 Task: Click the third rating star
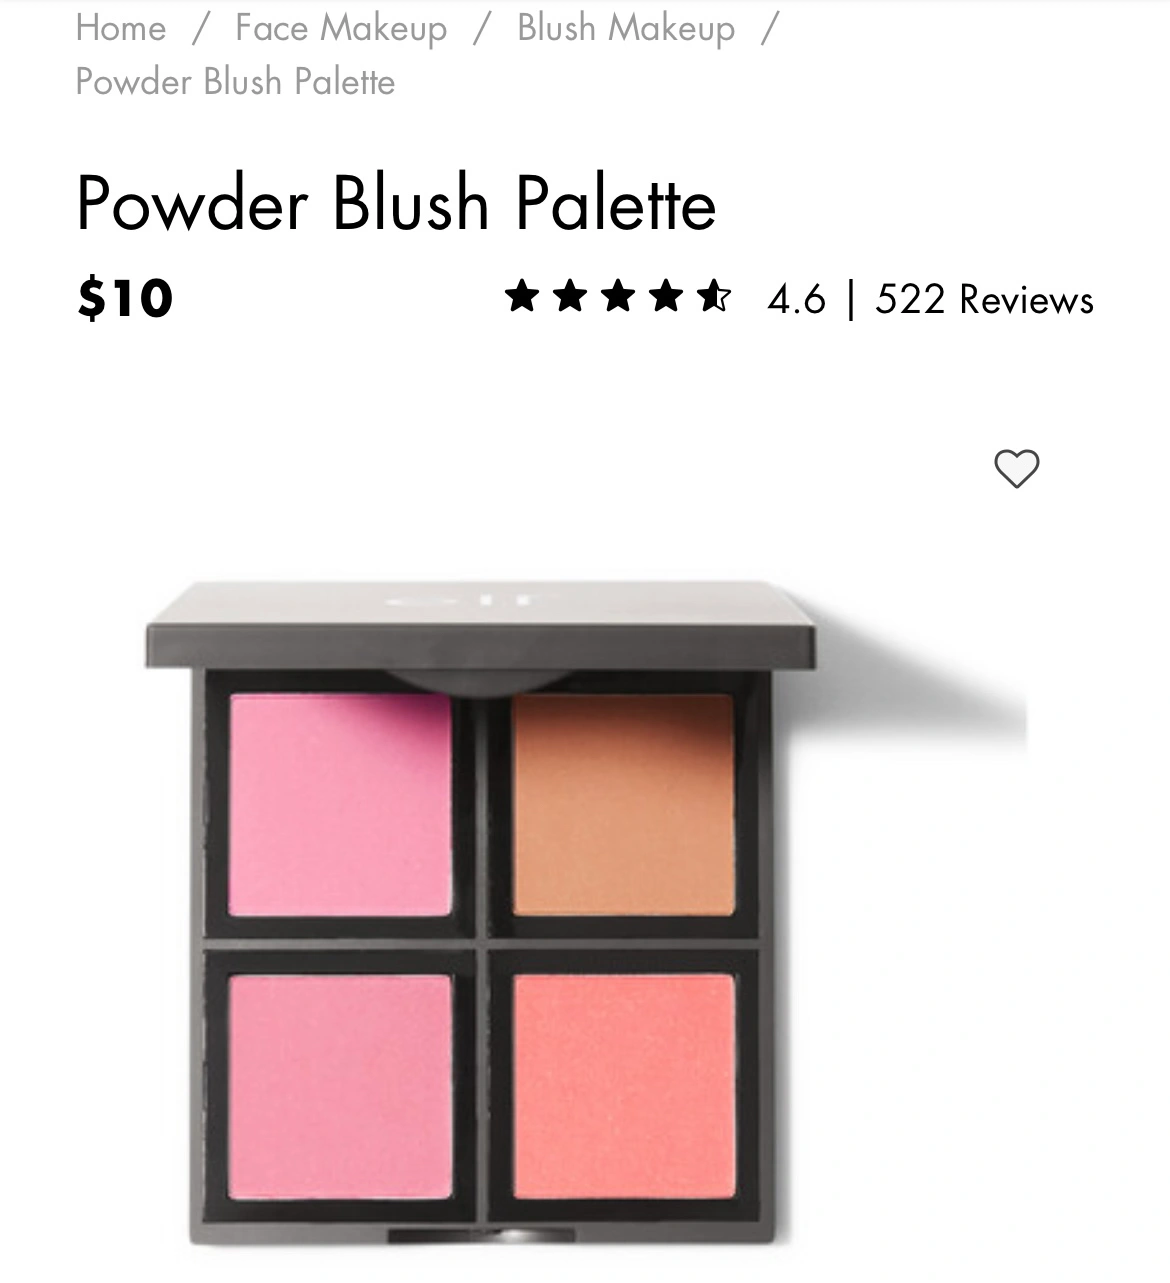pyautogui.click(x=618, y=296)
